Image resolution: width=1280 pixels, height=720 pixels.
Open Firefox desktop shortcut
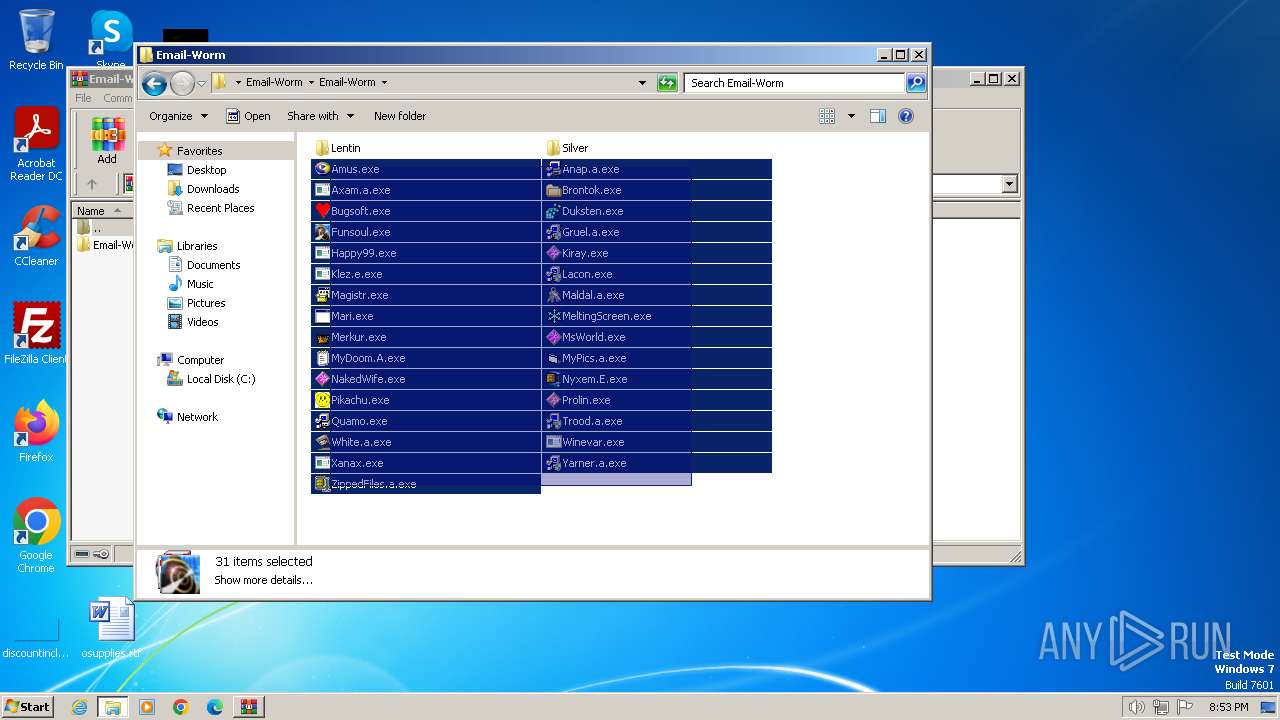tap(36, 431)
